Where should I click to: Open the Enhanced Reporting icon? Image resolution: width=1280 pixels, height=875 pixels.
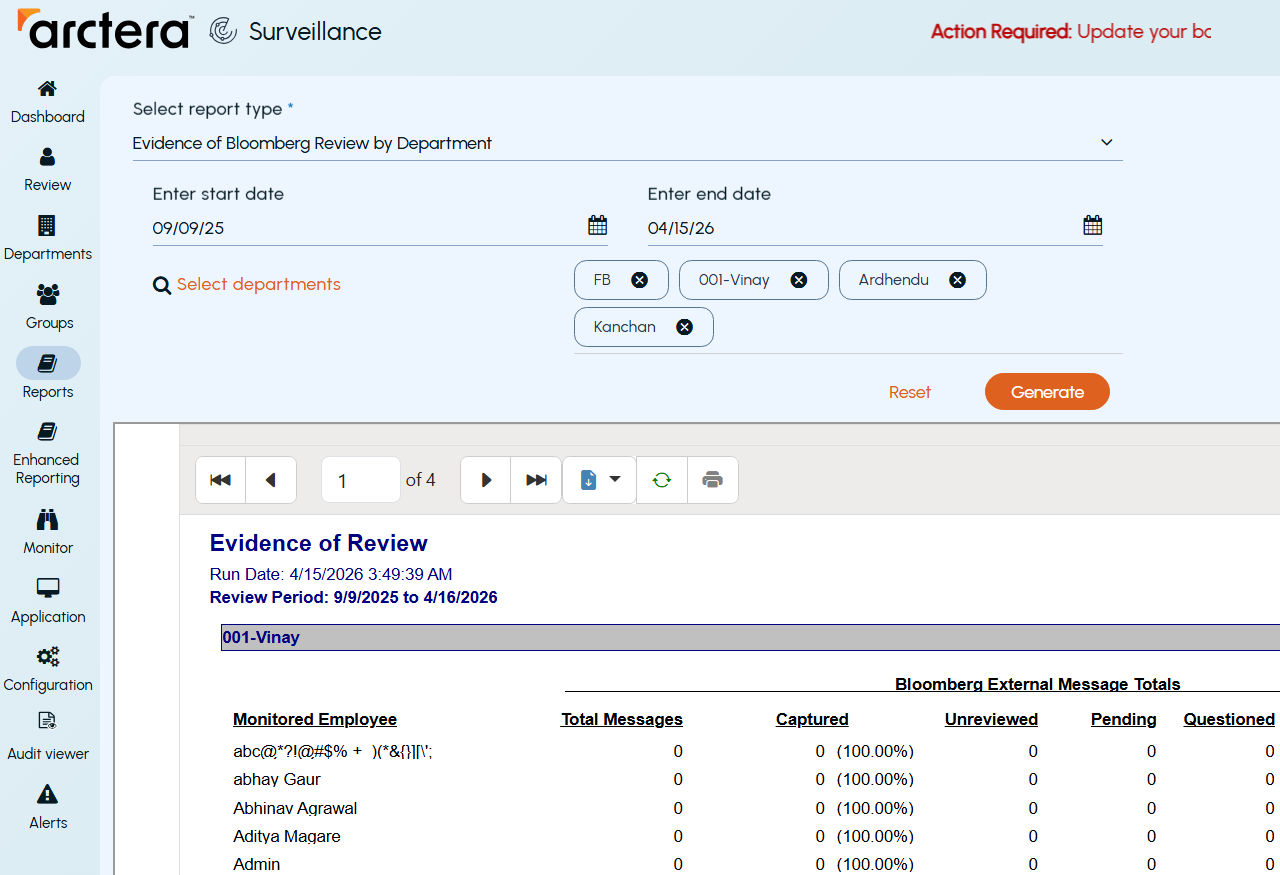click(47, 431)
